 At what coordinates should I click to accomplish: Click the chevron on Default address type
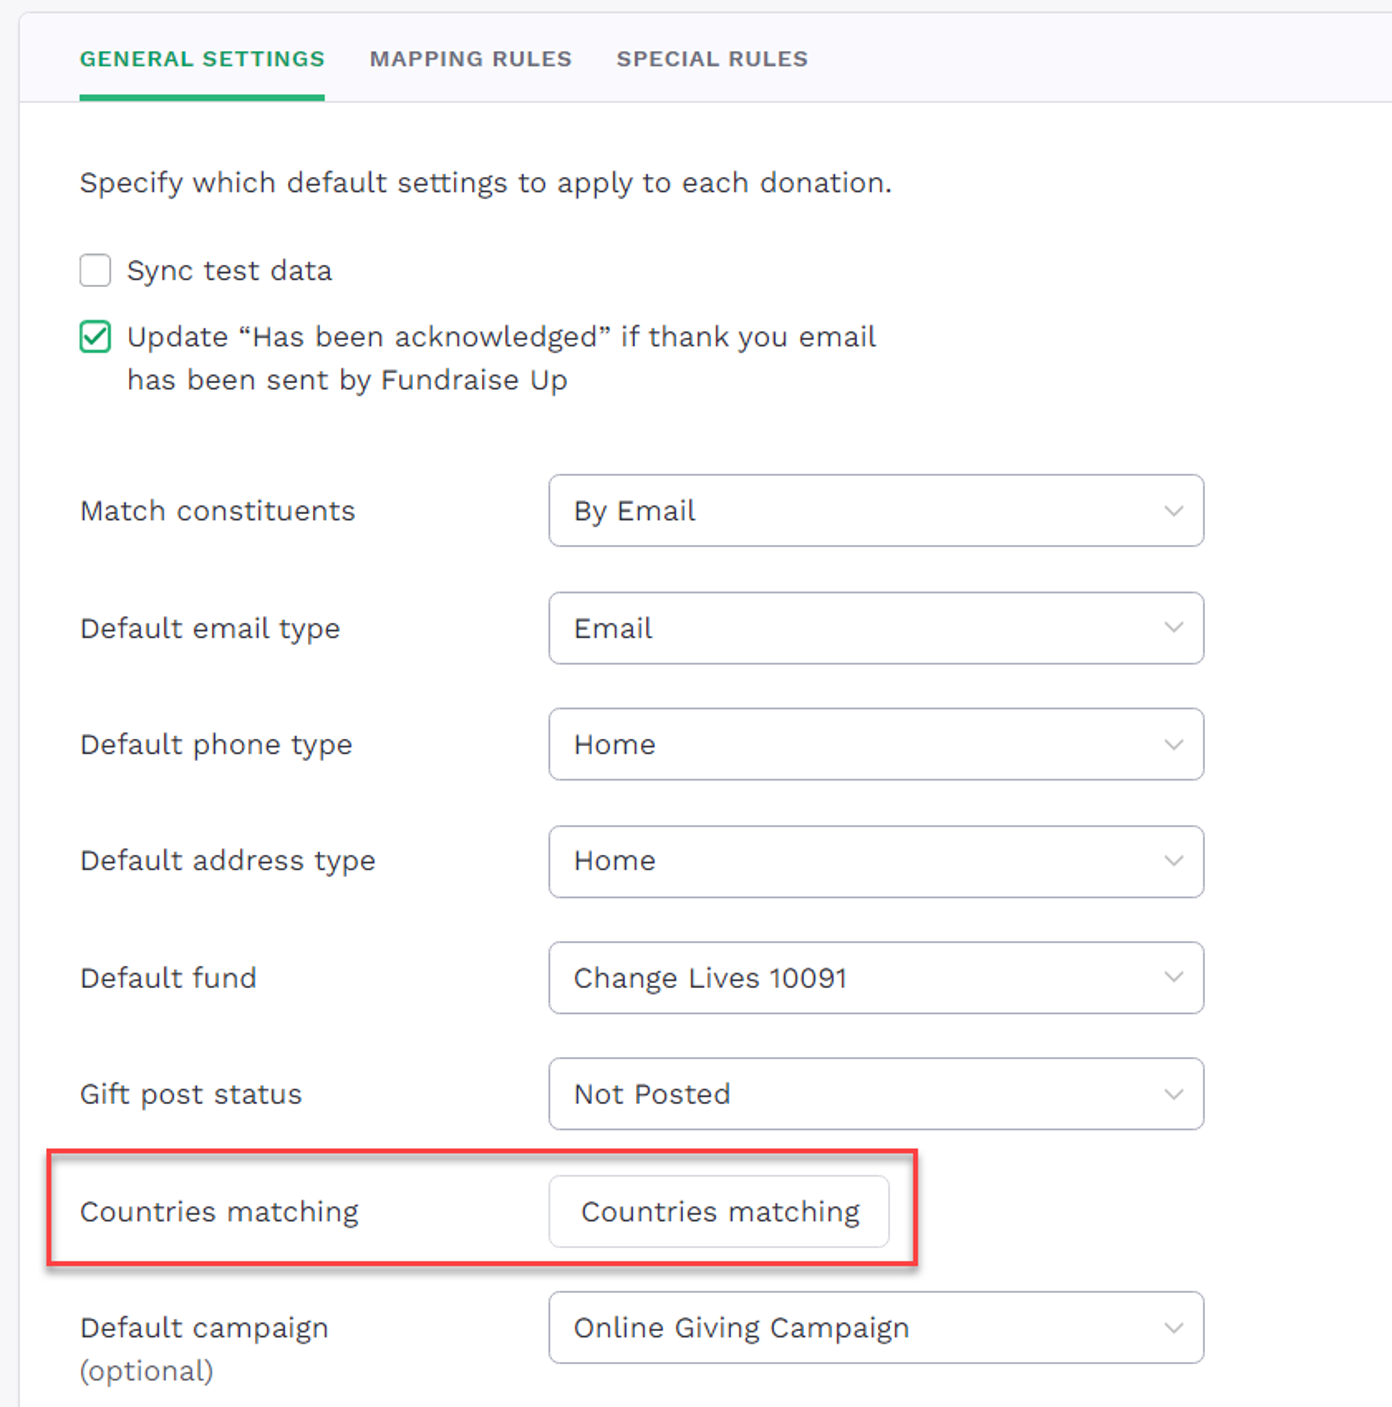(1174, 861)
